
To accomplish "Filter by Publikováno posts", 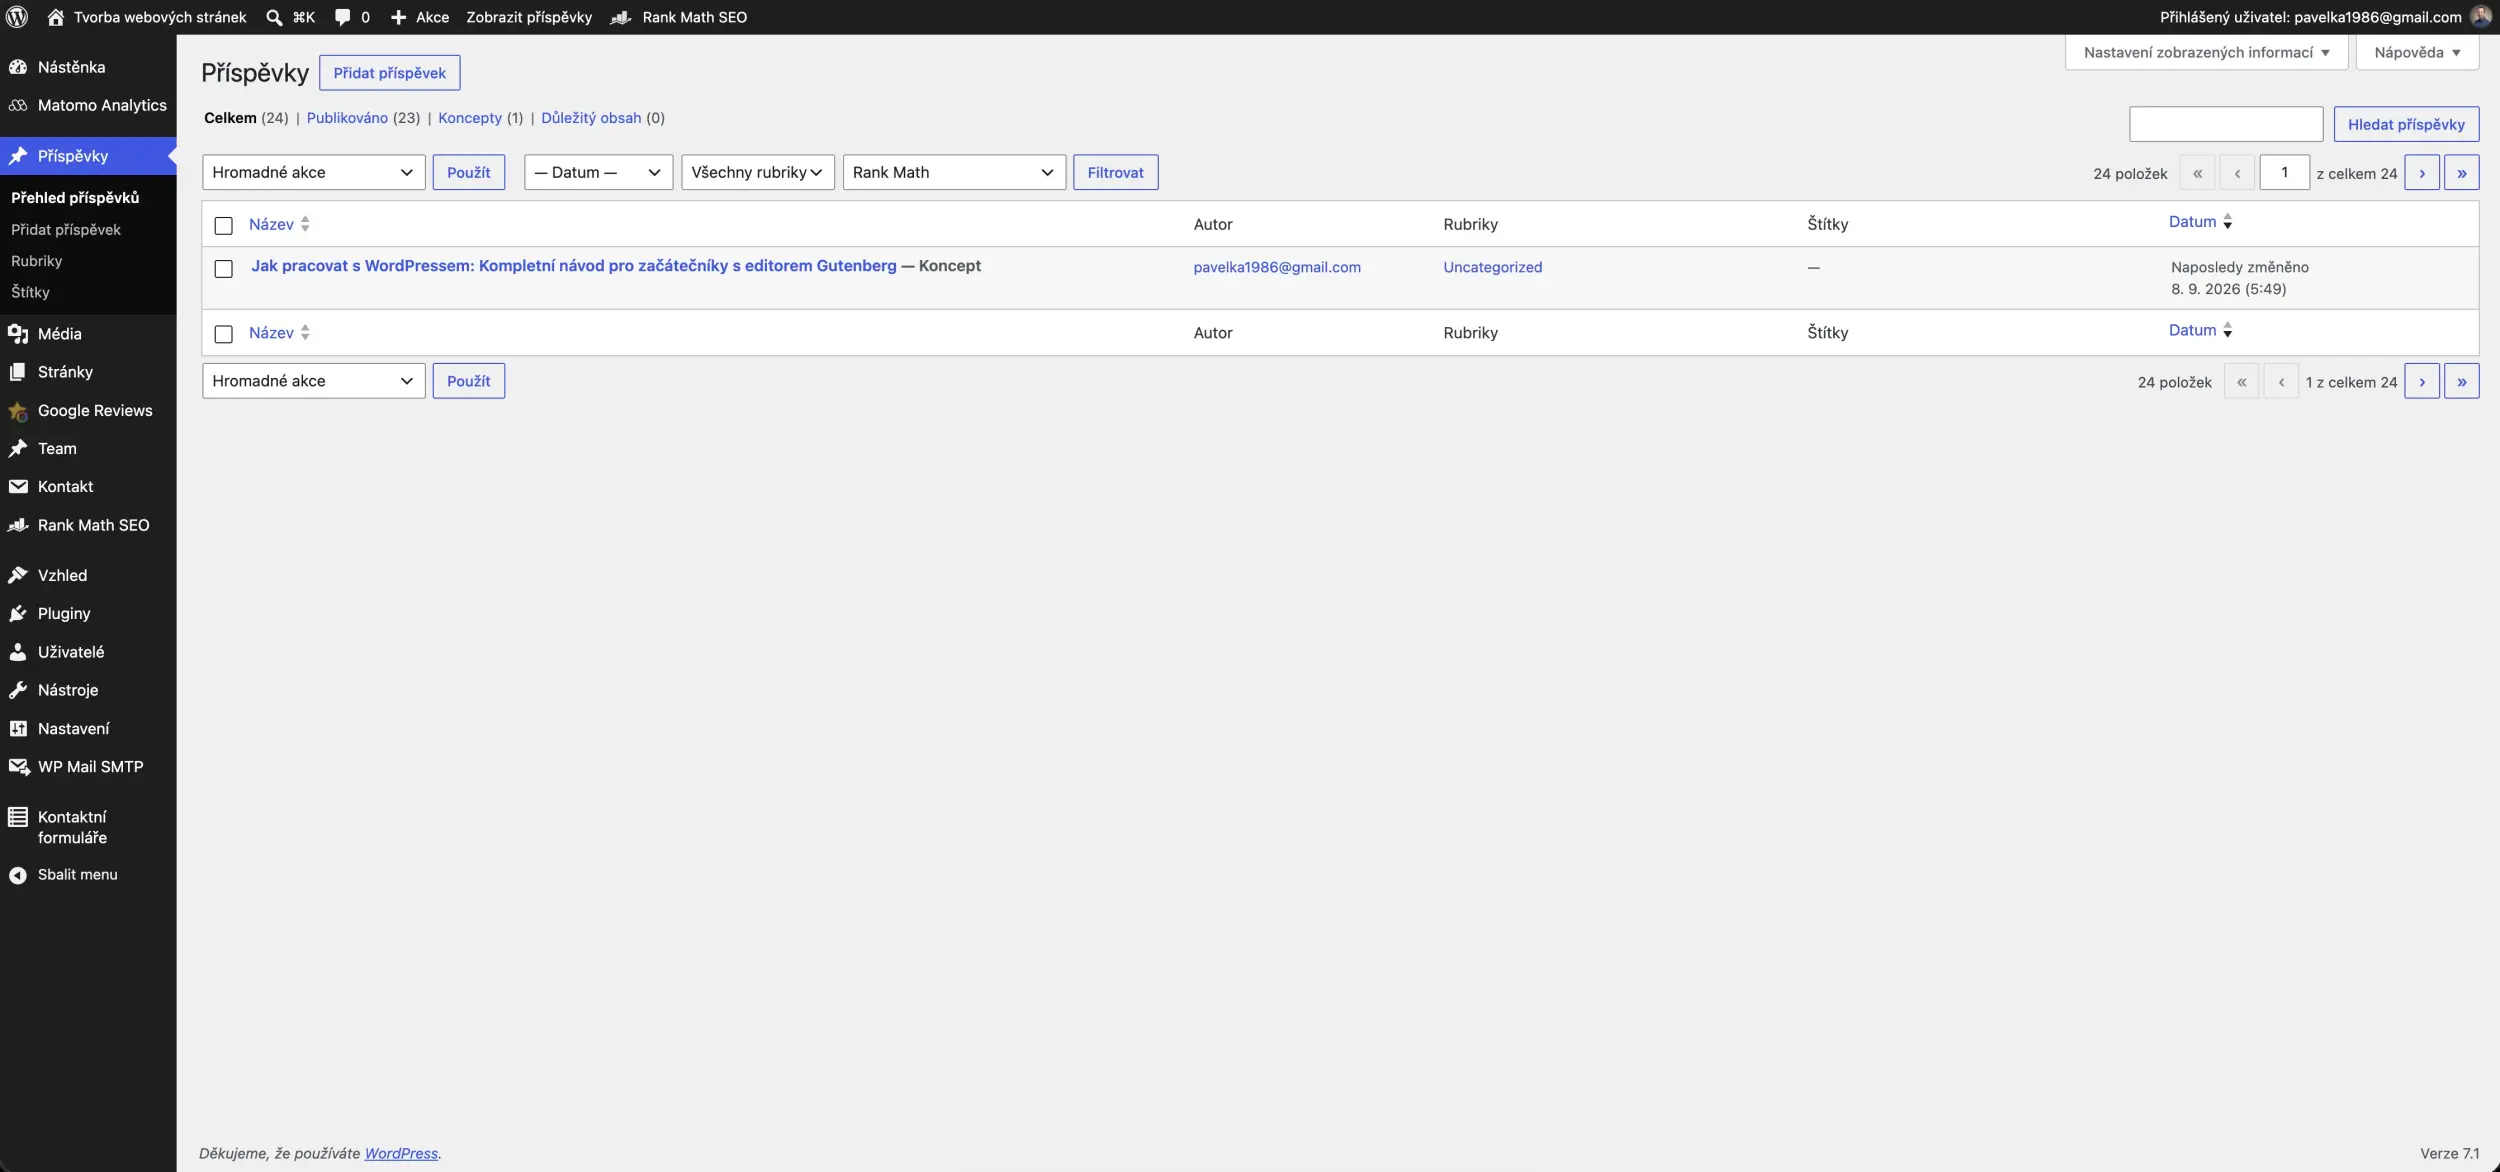I will point(347,118).
